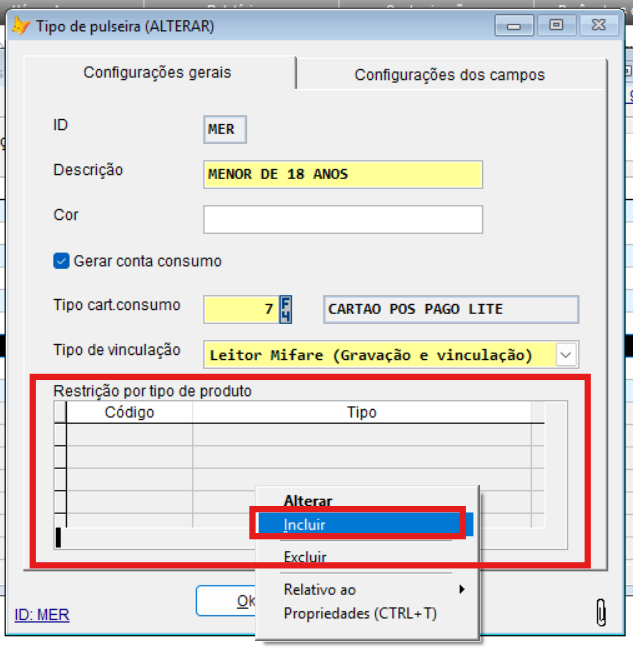This screenshot has width=633, height=657.
Task: Click the ID: MER link
Action: click(42, 615)
